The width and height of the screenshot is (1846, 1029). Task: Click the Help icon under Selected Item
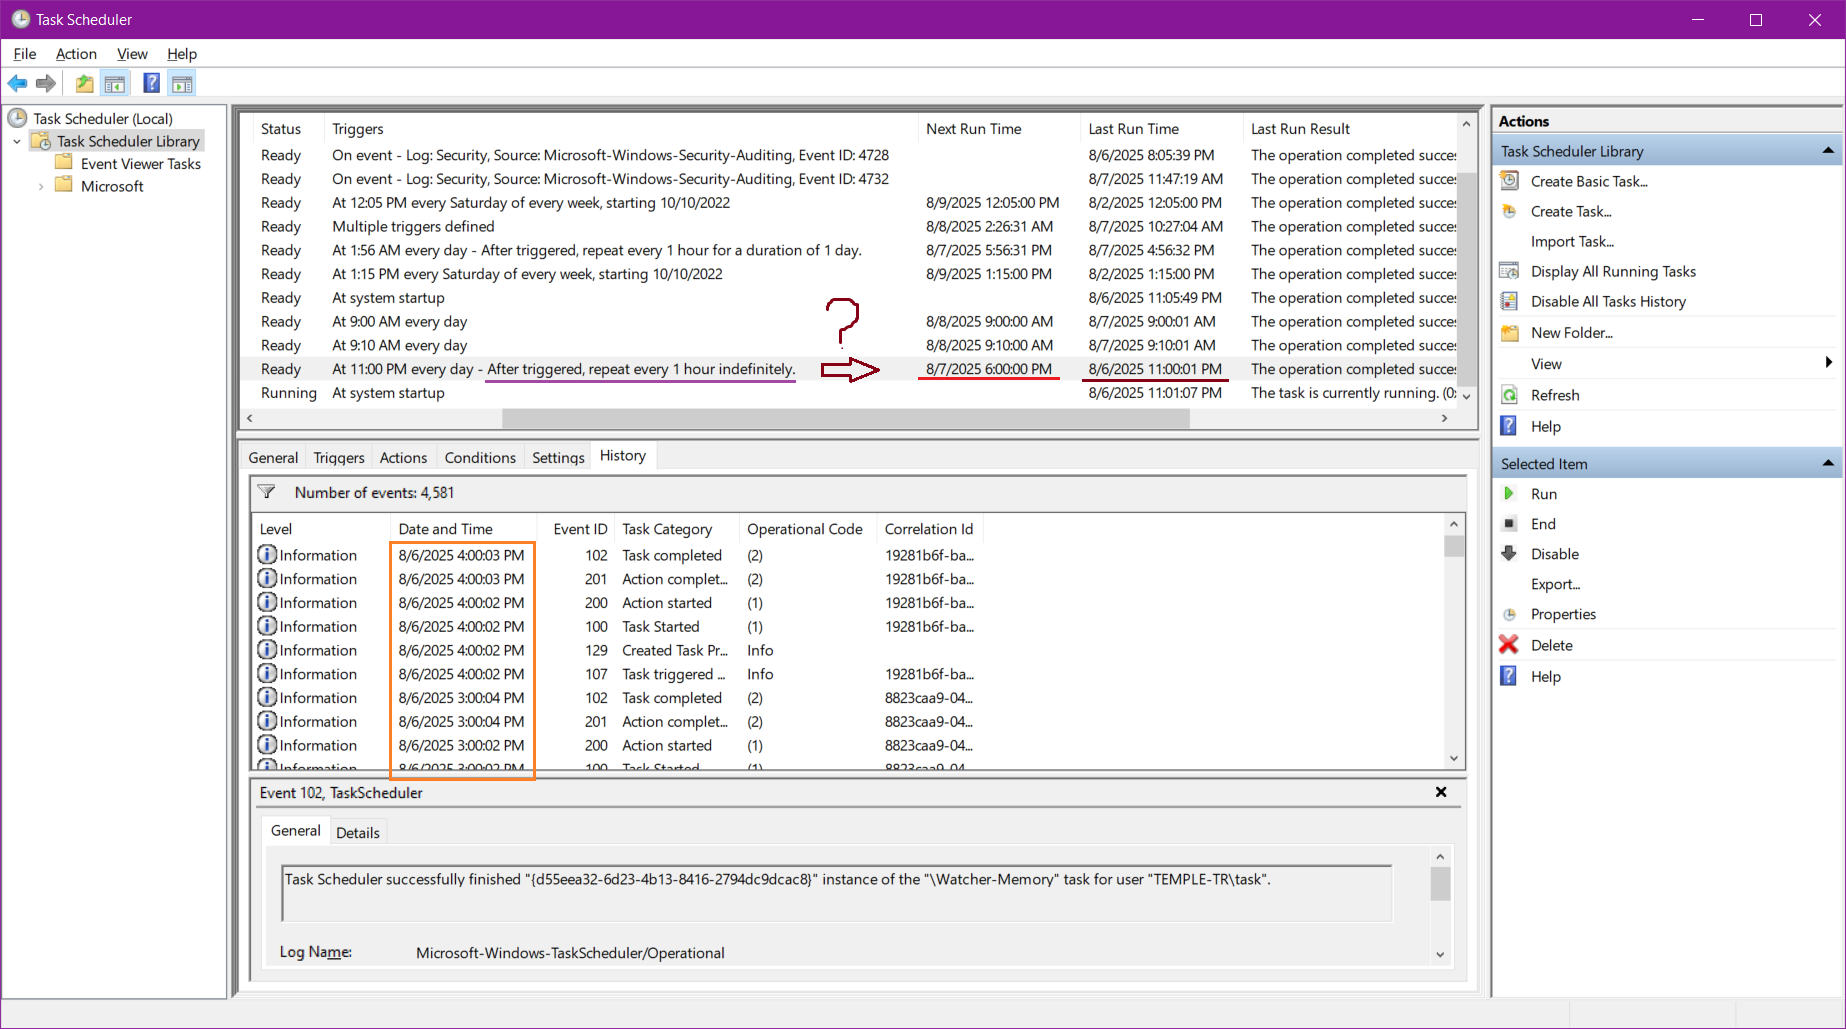coord(1510,676)
